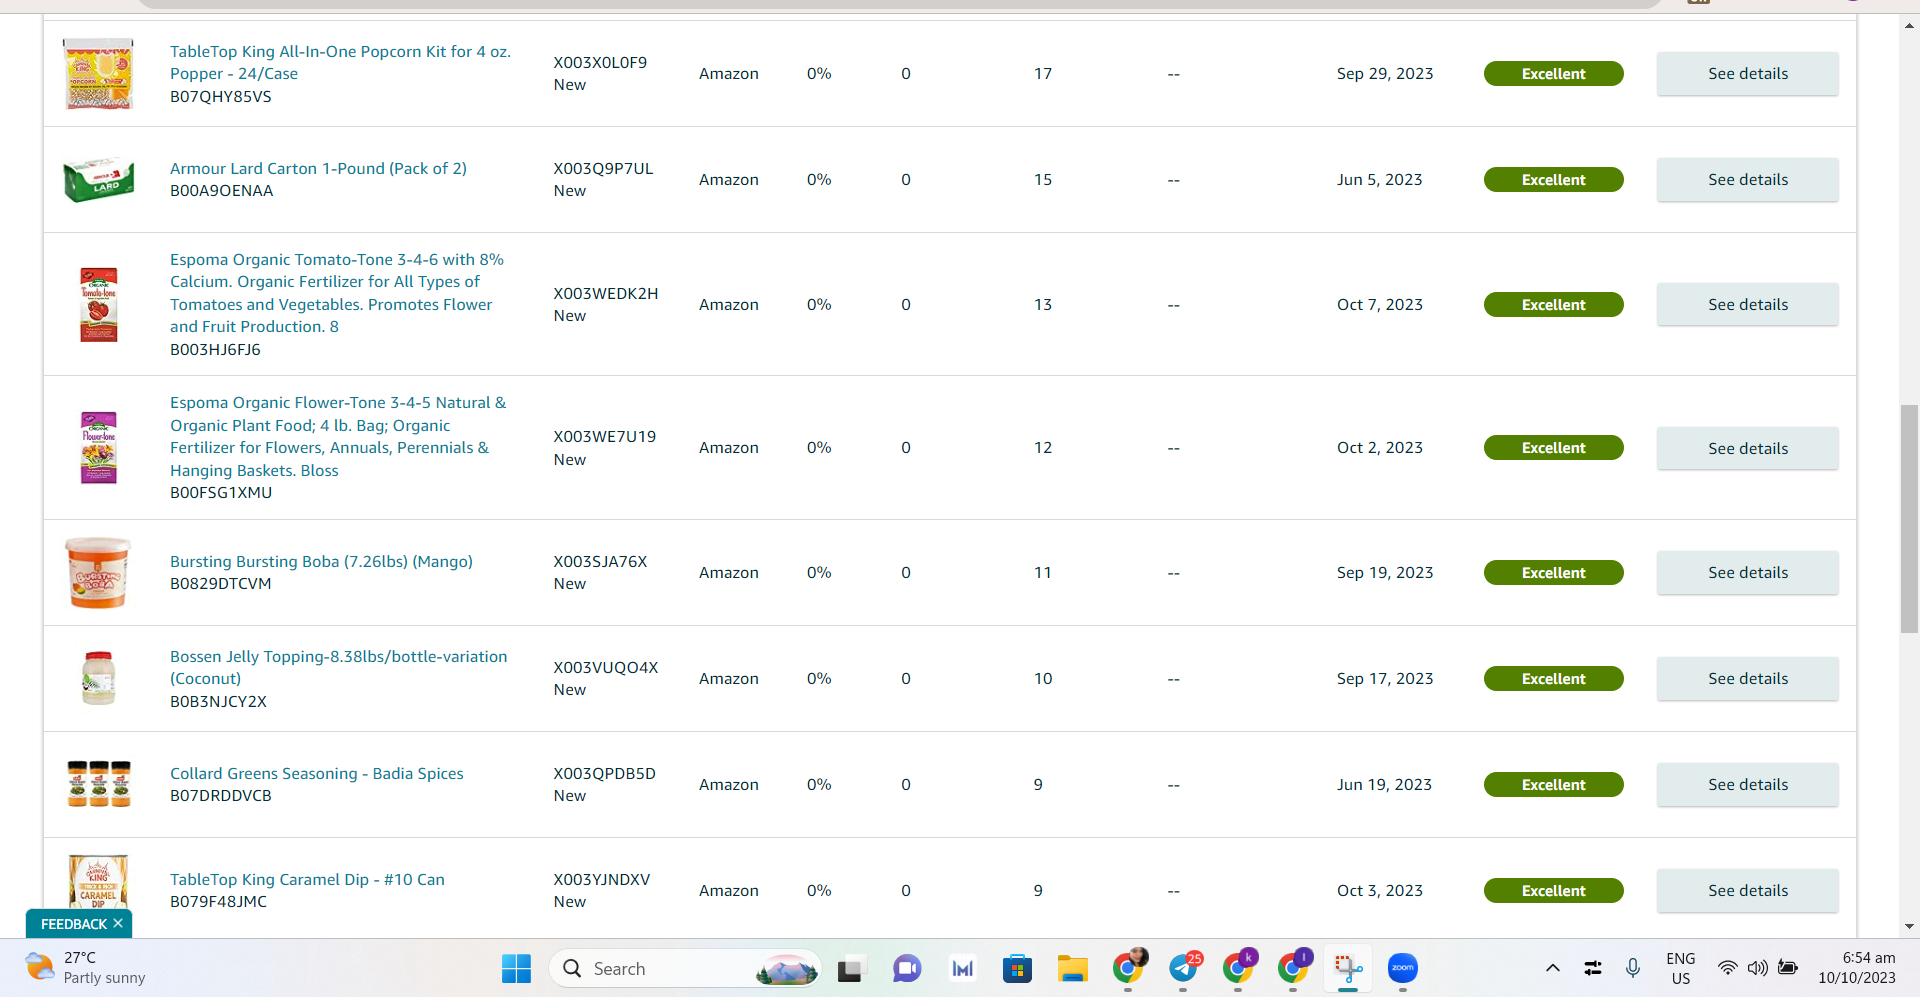Click the scrollbar up arrow
The width and height of the screenshot is (1920, 997).
click(1909, 26)
